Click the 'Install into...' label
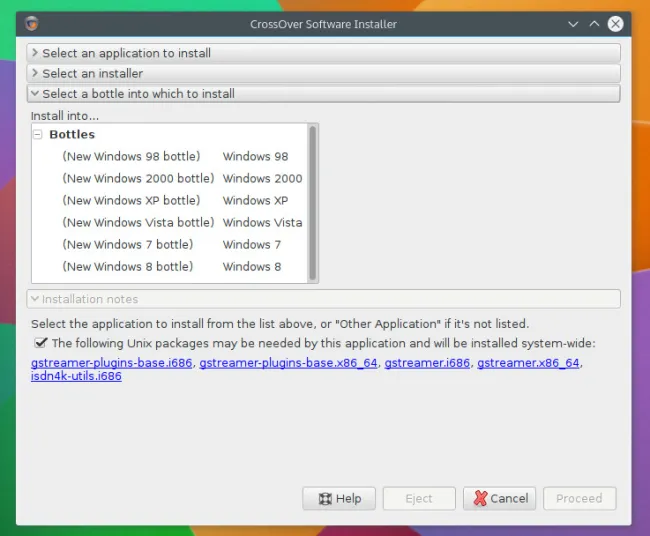Screen dimensions: 650x536 click(65, 116)
